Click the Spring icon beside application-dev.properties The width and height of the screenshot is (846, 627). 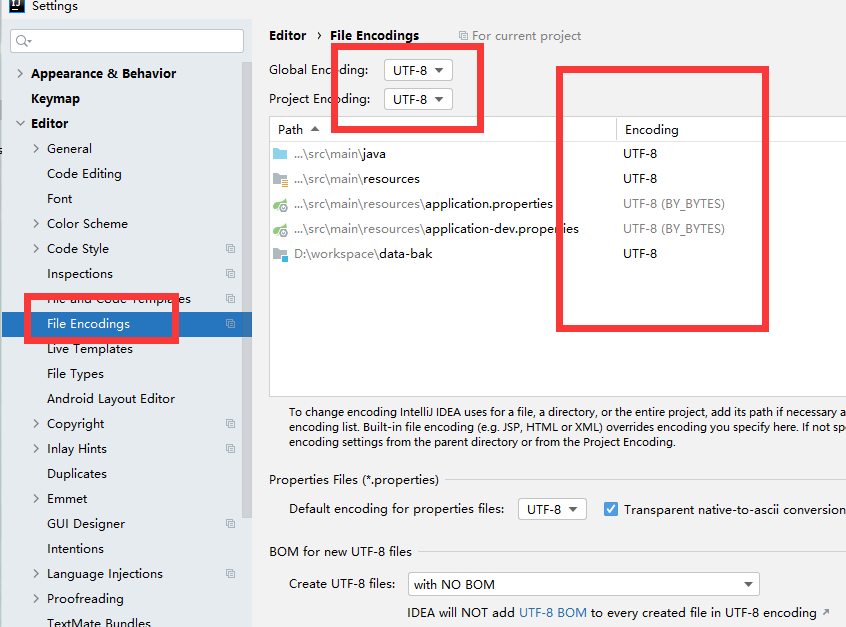pyautogui.click(x=279, y=228)
